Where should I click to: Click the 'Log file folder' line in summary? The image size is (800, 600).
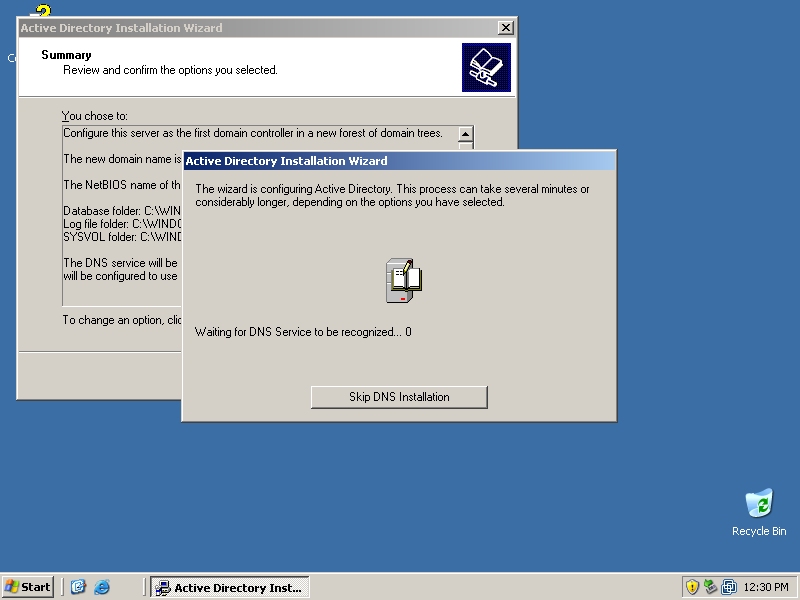point(122,224)
